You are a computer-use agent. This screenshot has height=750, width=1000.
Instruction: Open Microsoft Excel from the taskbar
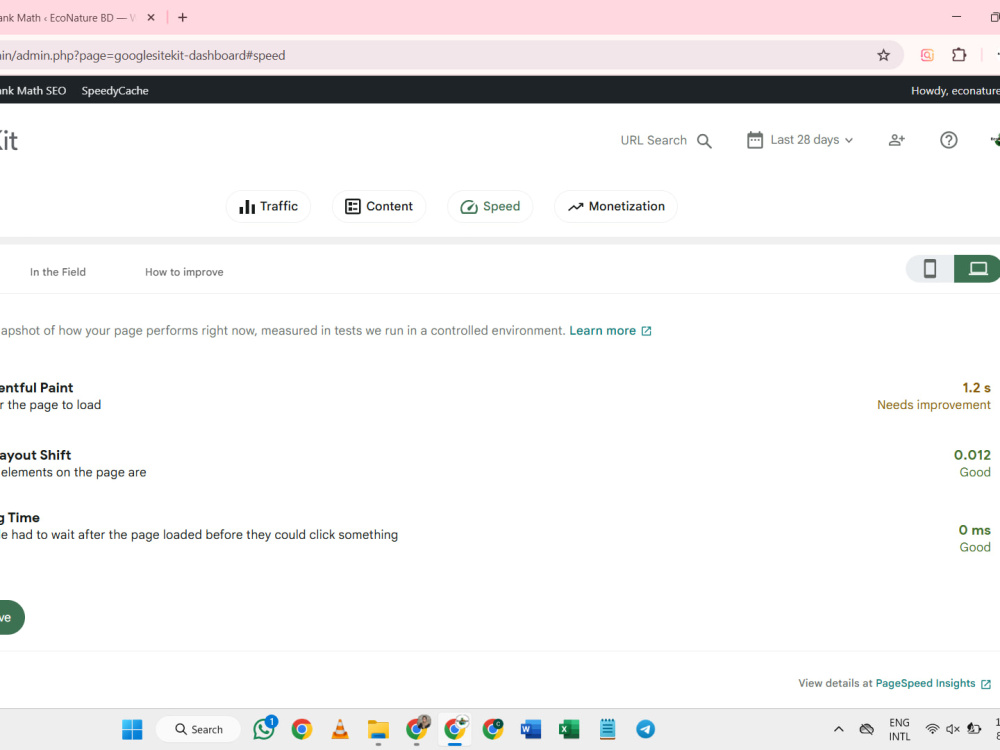(569, 729)
